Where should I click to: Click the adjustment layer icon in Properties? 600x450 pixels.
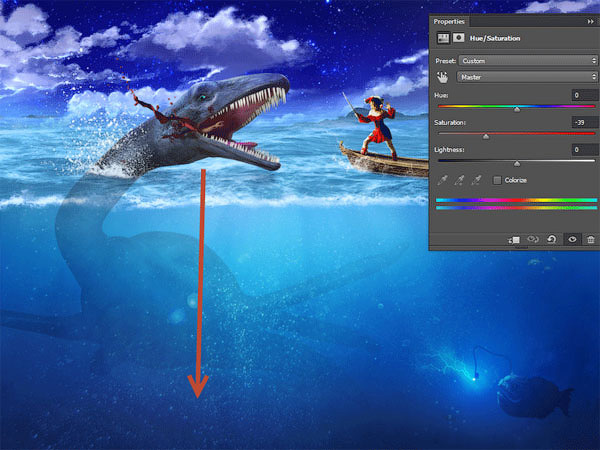tap(443, 38)
